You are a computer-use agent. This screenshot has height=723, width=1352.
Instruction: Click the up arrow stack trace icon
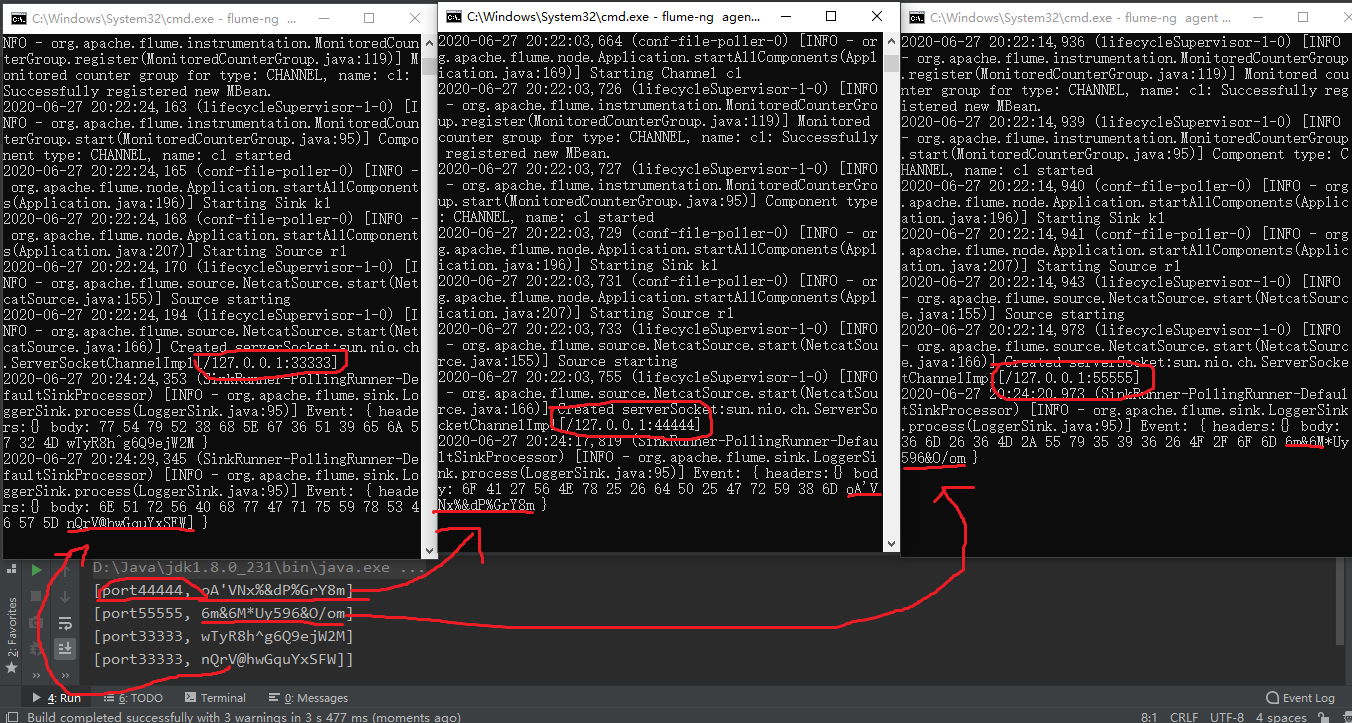tap(65, 571)
